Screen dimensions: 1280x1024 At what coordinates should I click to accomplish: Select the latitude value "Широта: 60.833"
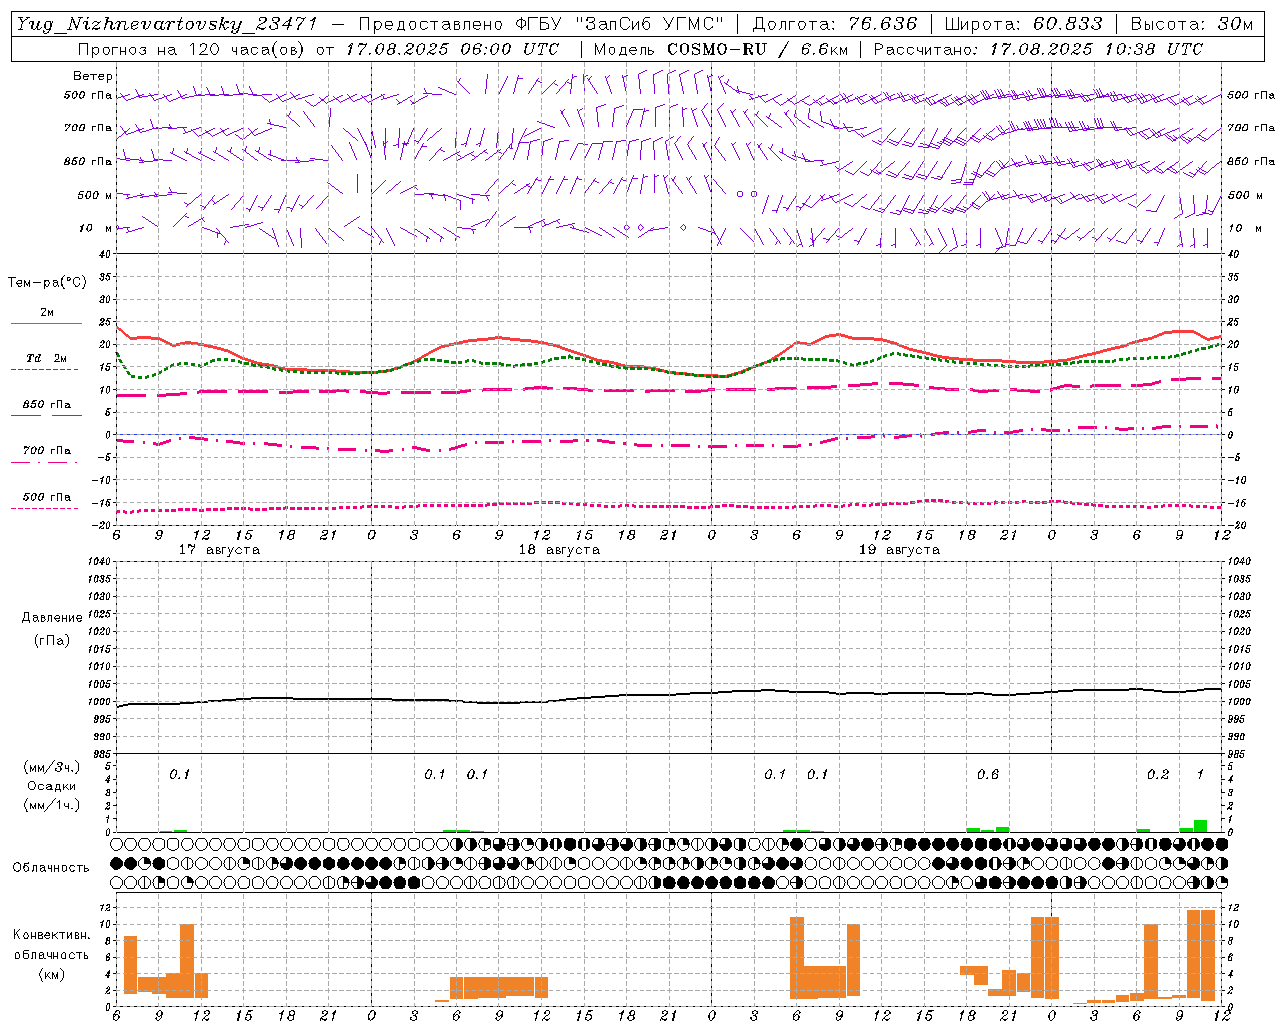(x=1023, y=24)
